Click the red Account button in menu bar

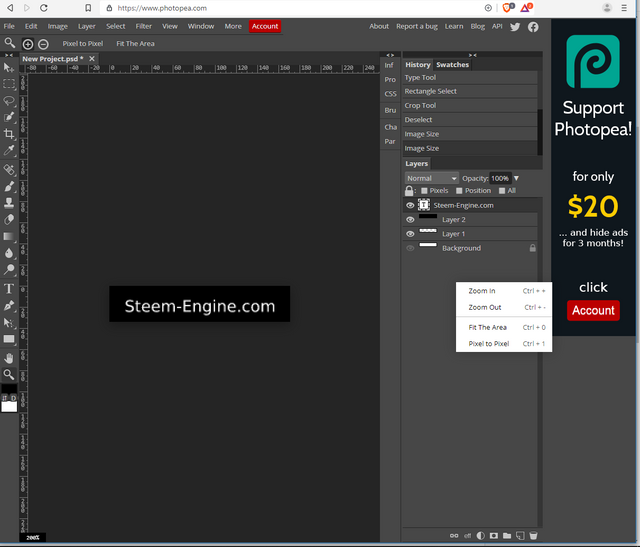pos(265,26)
